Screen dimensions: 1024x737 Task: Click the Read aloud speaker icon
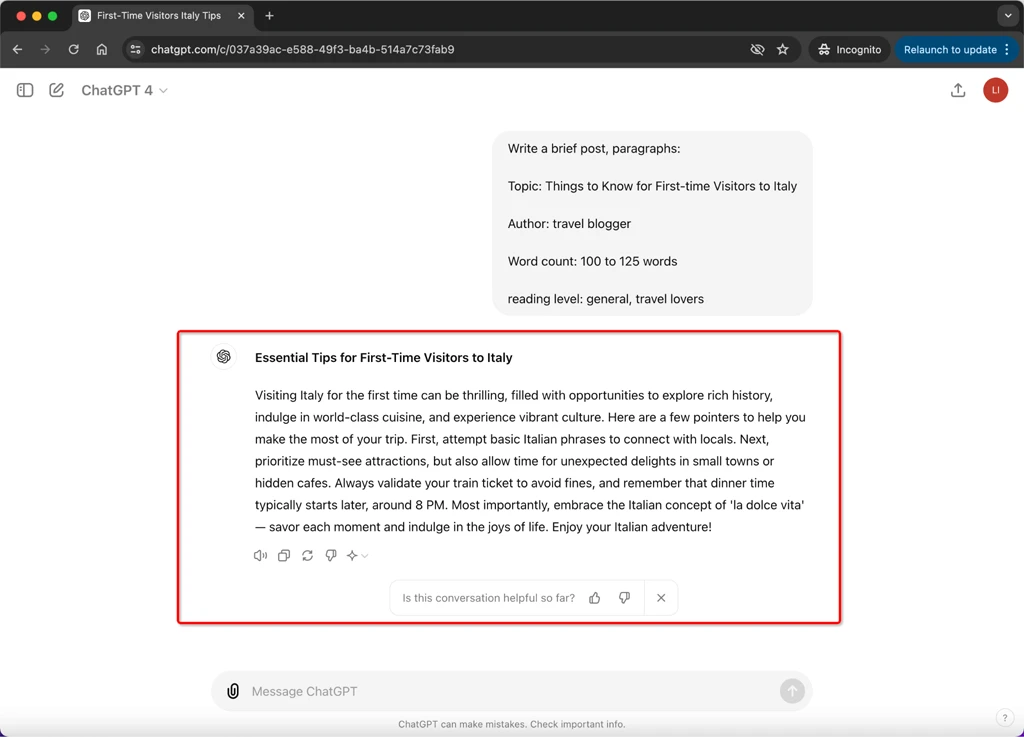[x=260, y=556]
